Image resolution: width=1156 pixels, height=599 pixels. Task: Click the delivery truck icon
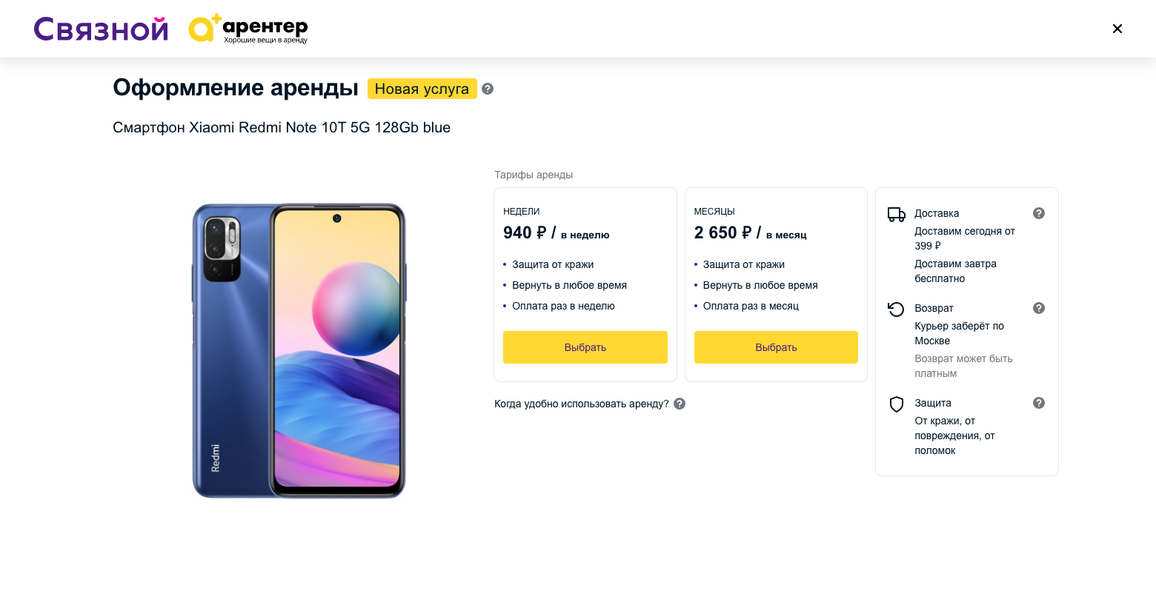(x=896, y=214)
